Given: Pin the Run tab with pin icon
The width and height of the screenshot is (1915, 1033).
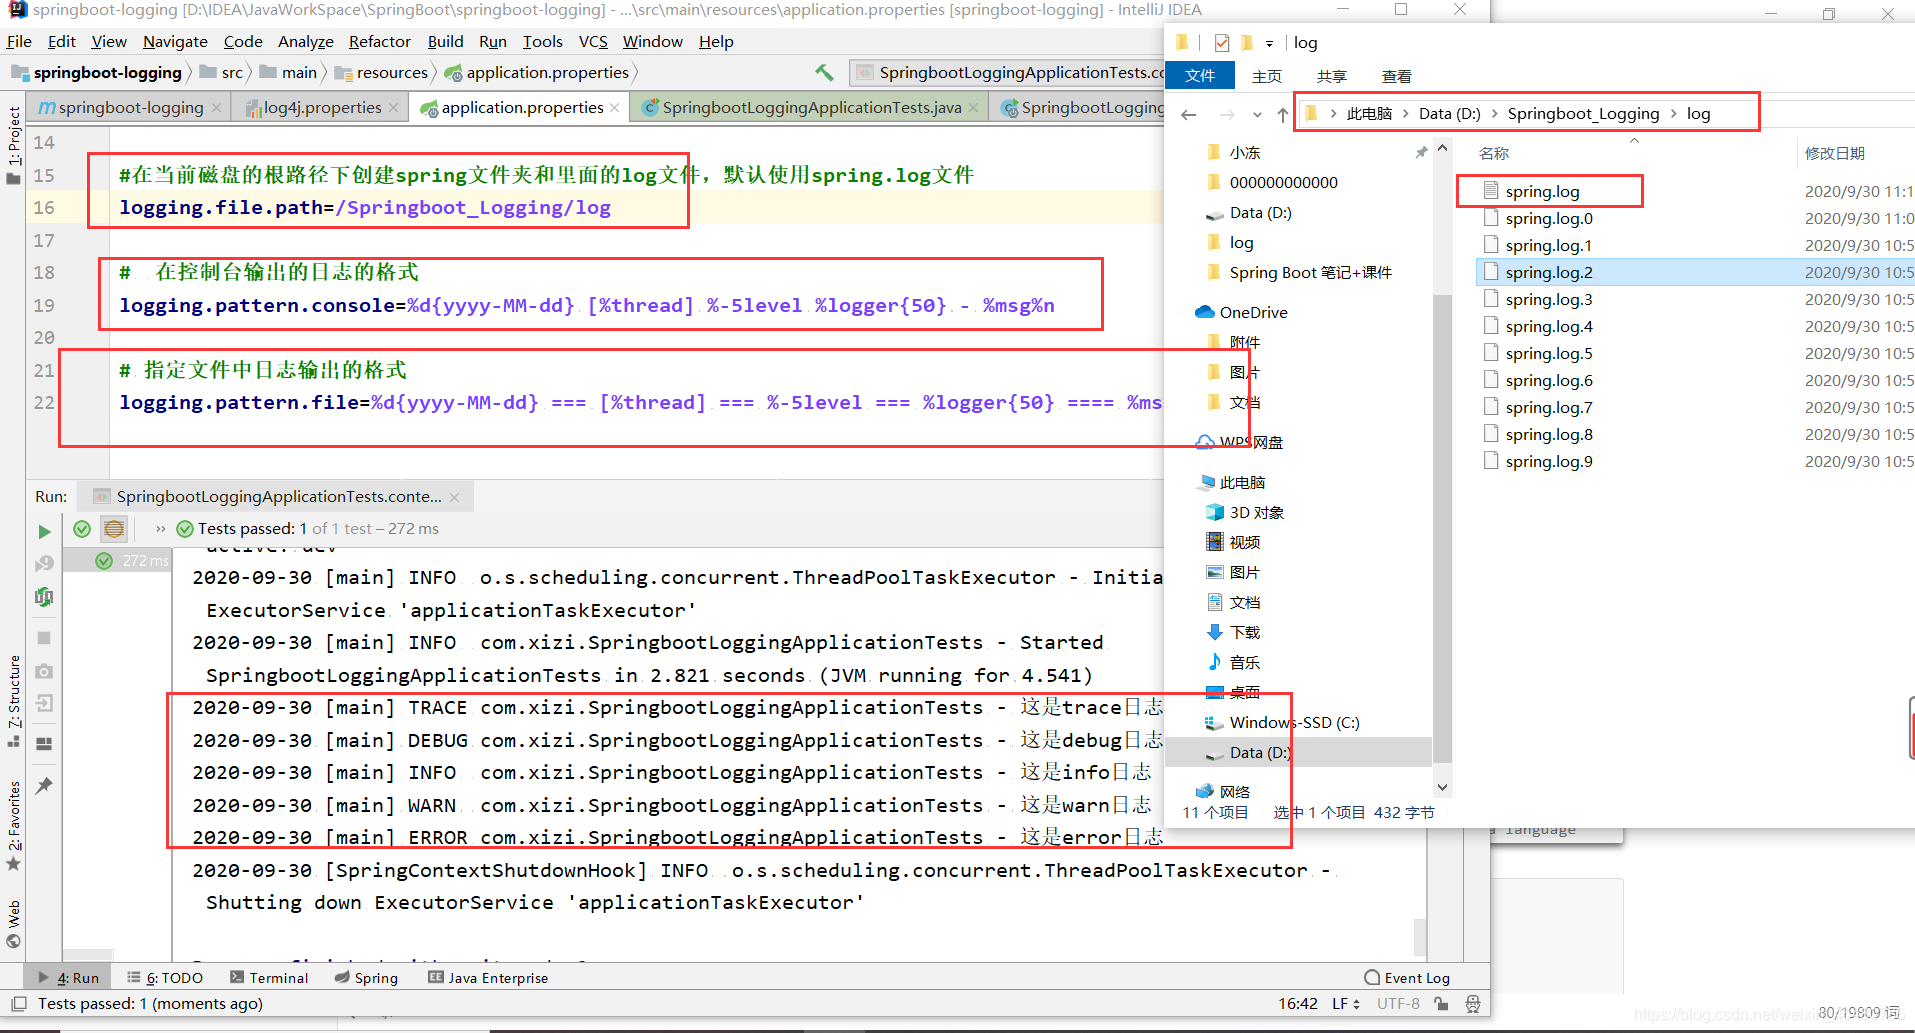Looking at the screenshot, I should (x=44, y=786).
